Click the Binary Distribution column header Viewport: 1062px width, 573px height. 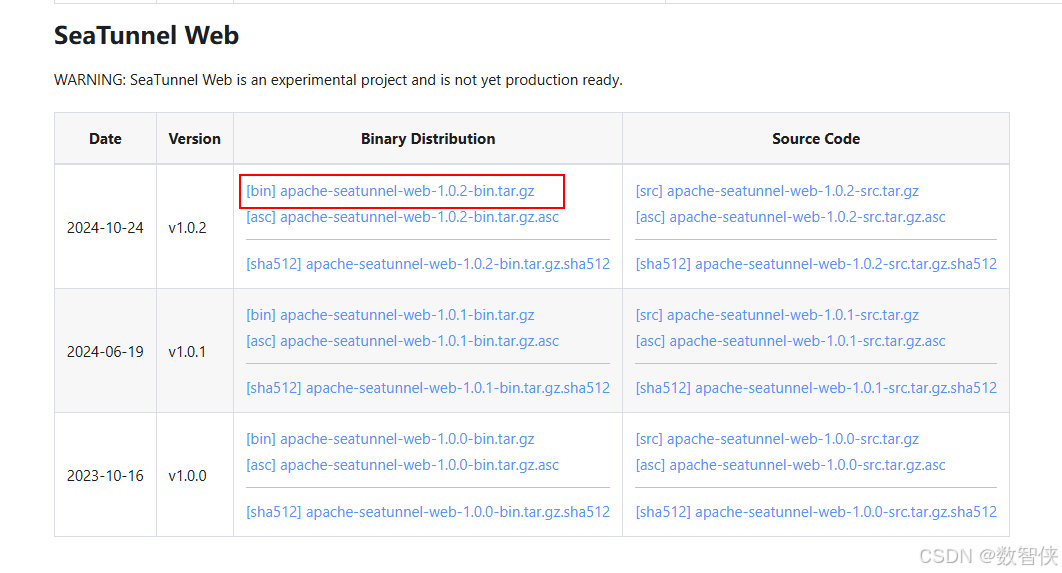coord(428,139)
